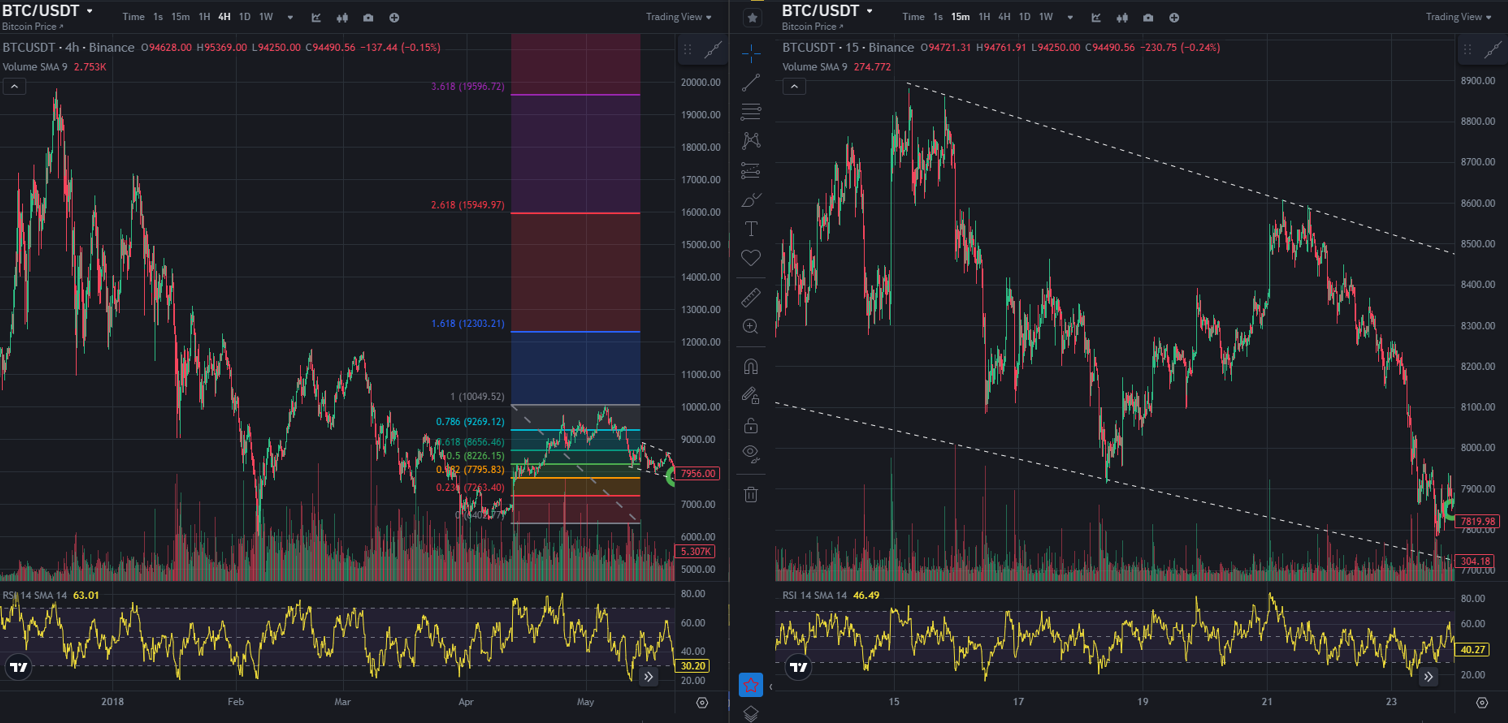Open the heart icons tool
The width and height of the screenshot is (1508, 723).
(x=751, y=258)
